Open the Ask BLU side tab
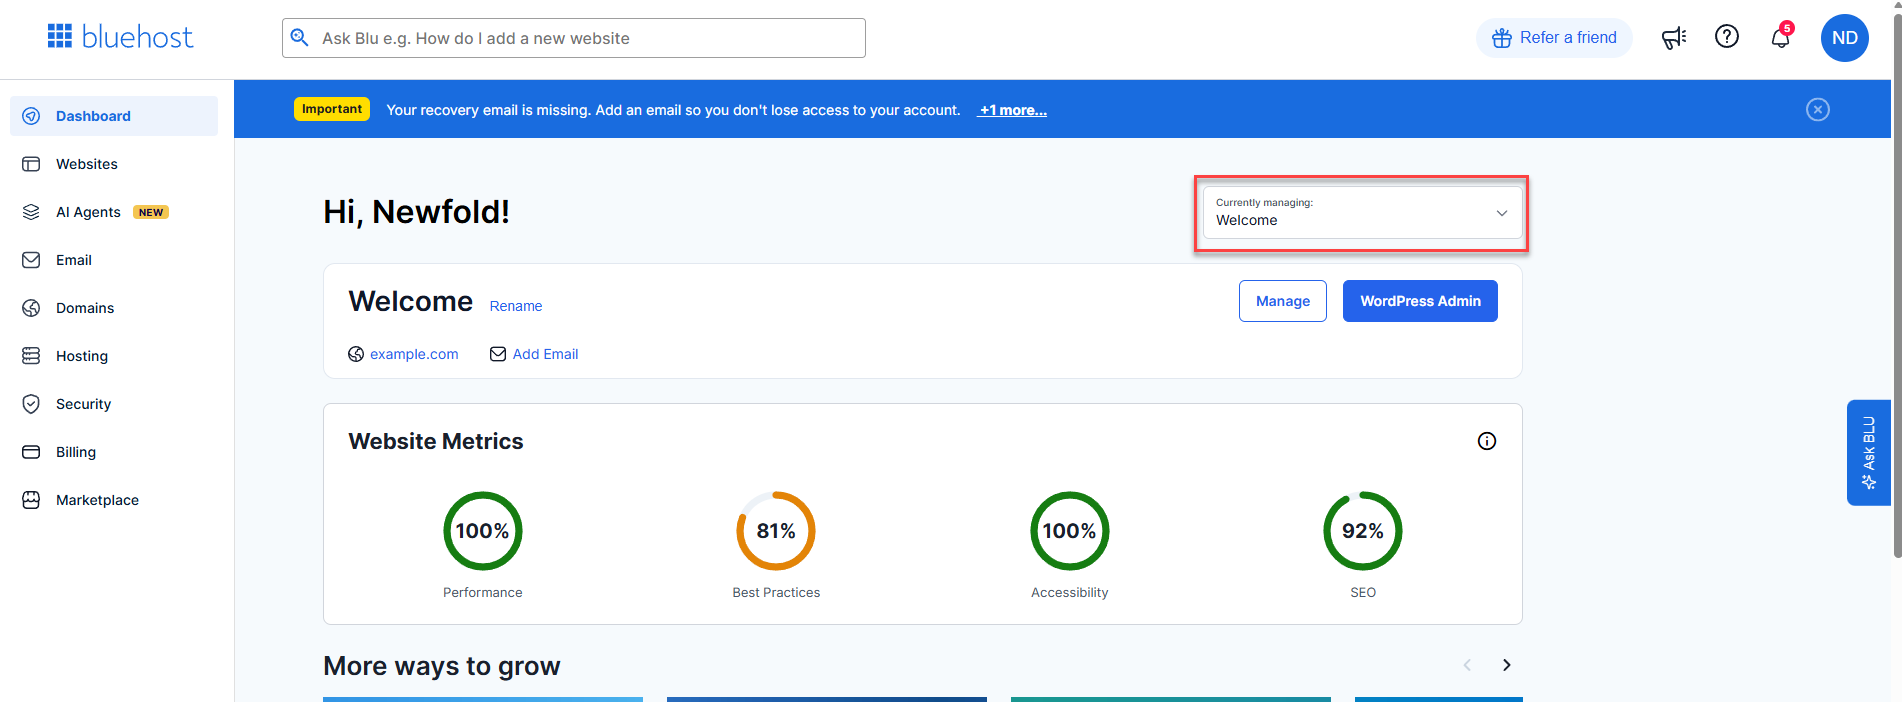Viewport: 1902px width, 702px height. click(1868, 452)
